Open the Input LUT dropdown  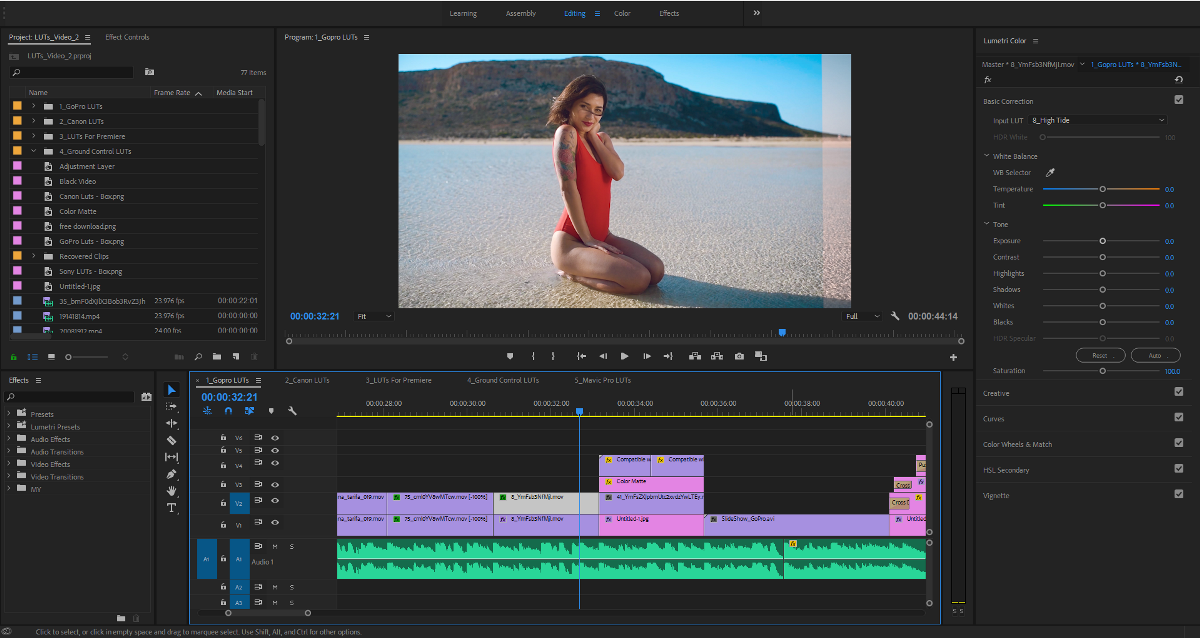click(x=1097, y=120)
